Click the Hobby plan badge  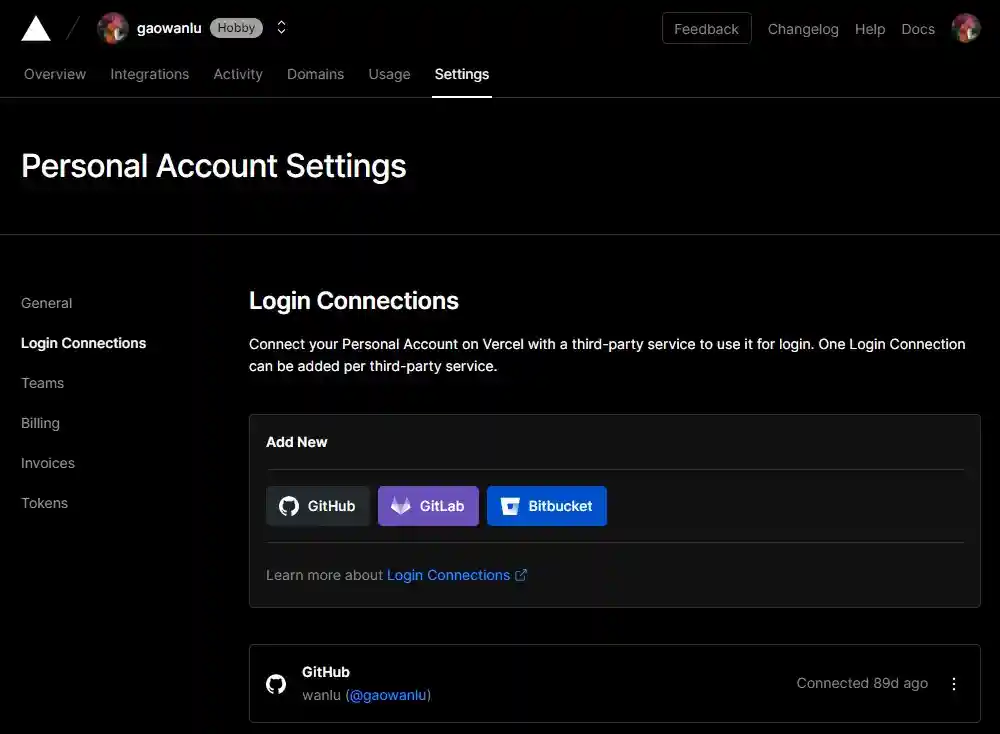point(236,28)
